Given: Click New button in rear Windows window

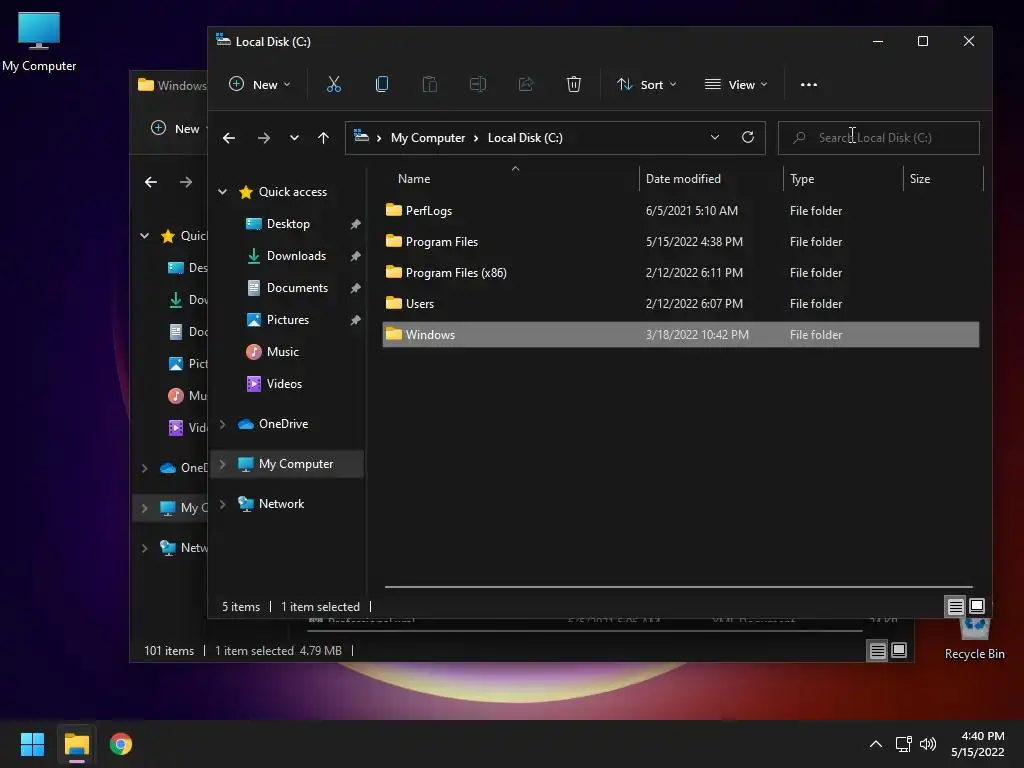Looking at the screenshot, I should [177, 129].
